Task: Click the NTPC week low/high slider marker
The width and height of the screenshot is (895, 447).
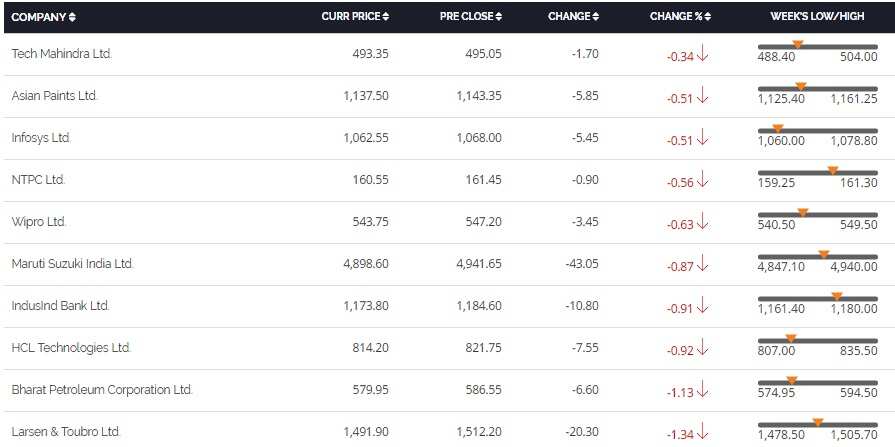Action: (x=833, y=170)
